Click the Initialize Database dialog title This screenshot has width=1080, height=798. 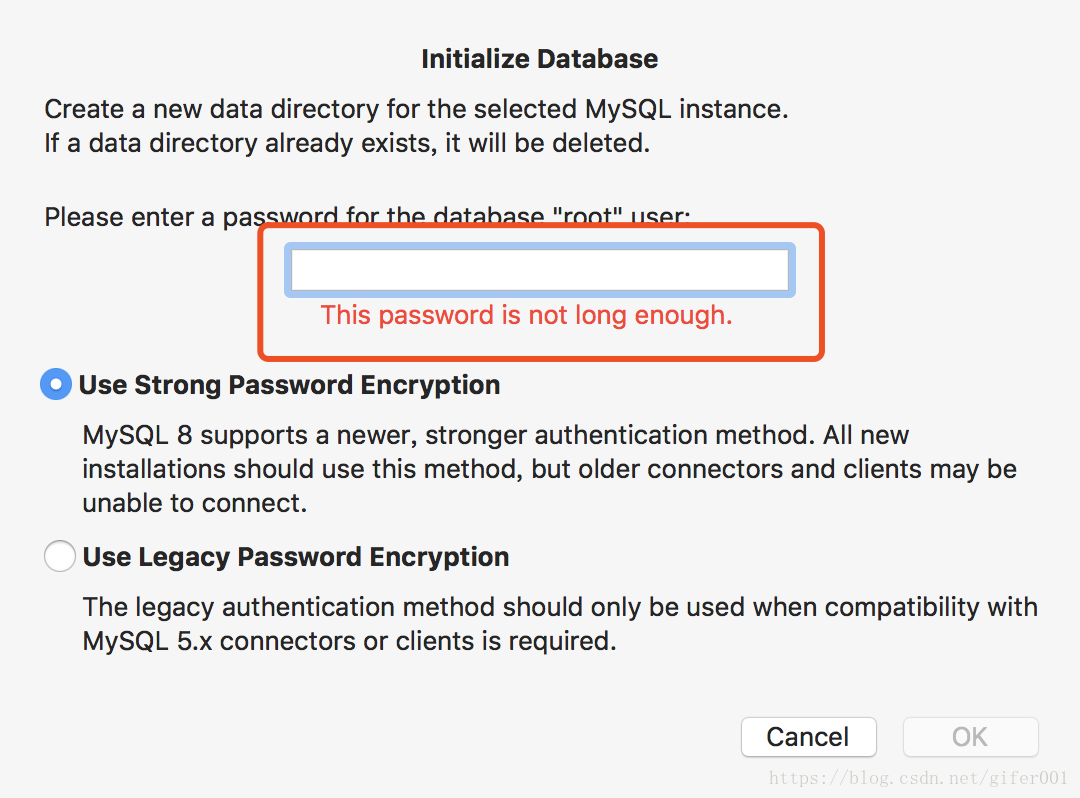pyautogui.click(x=539, y=59)
